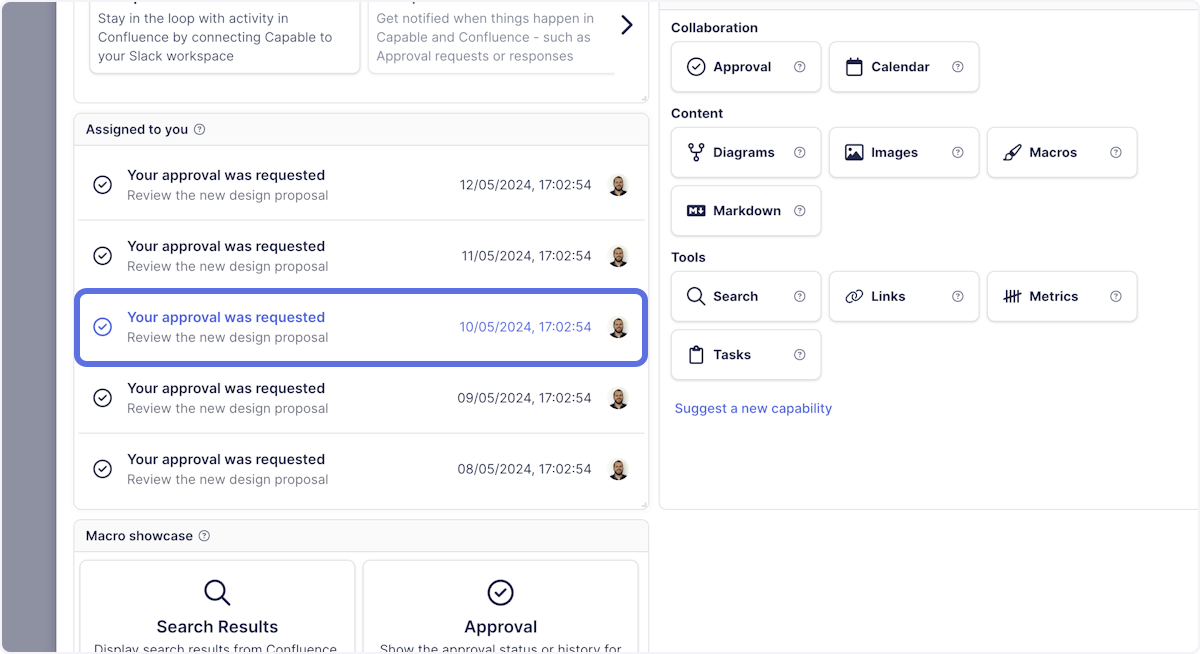Screen dimensions: 1200x654
Task: Open the Links tool
Action: 887,297
